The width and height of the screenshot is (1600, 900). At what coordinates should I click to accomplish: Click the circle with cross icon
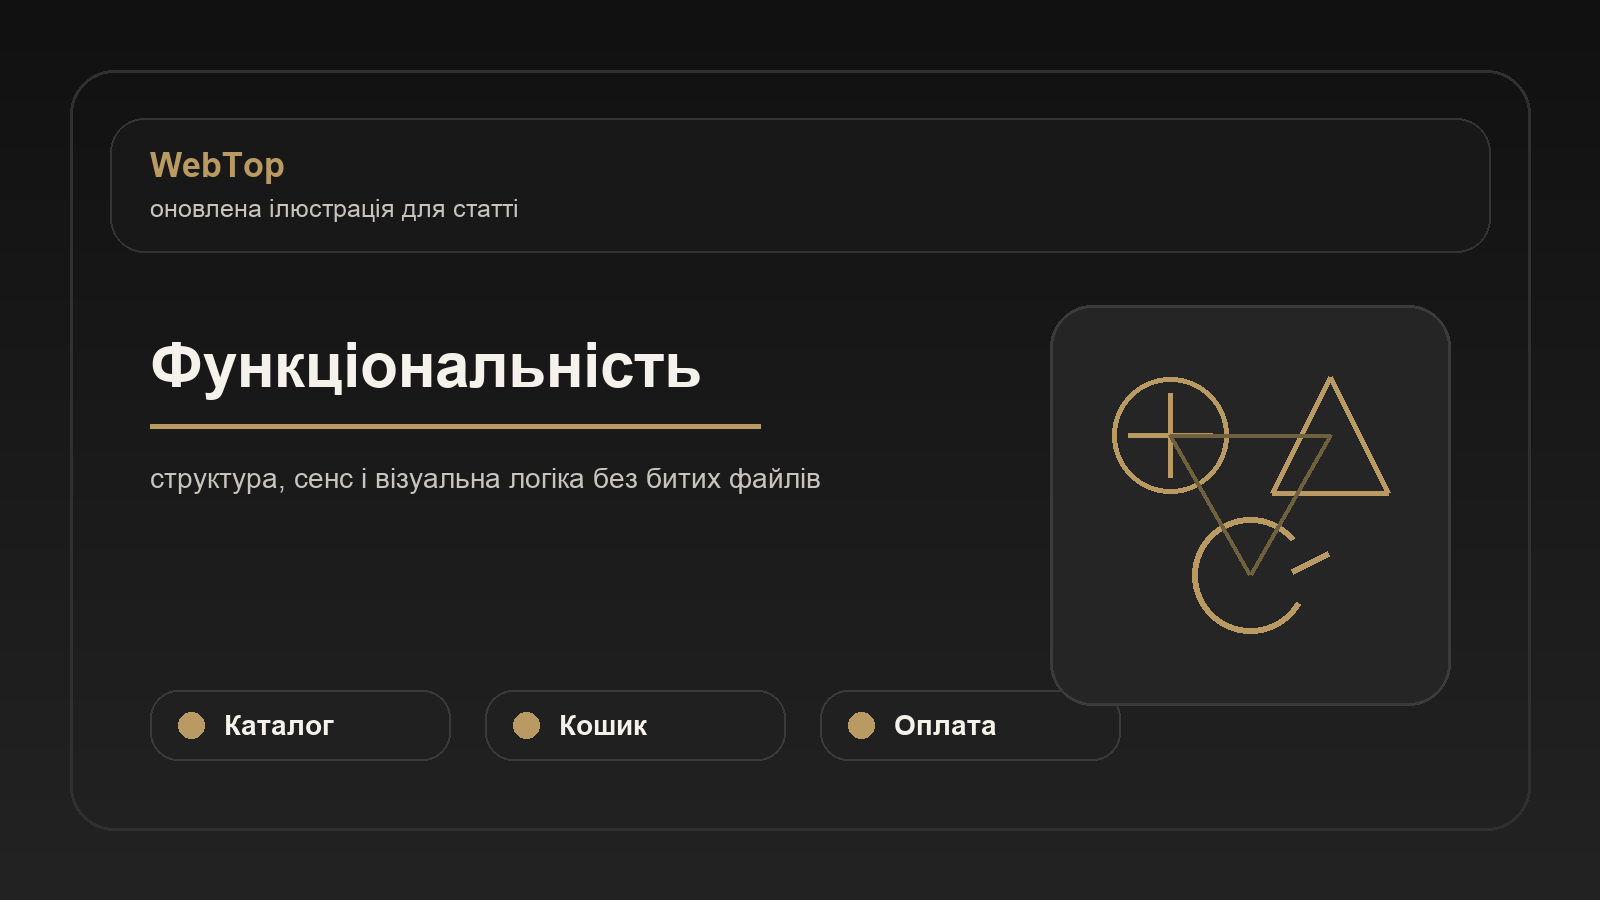pyautogui.click(x=1170, y=435)
